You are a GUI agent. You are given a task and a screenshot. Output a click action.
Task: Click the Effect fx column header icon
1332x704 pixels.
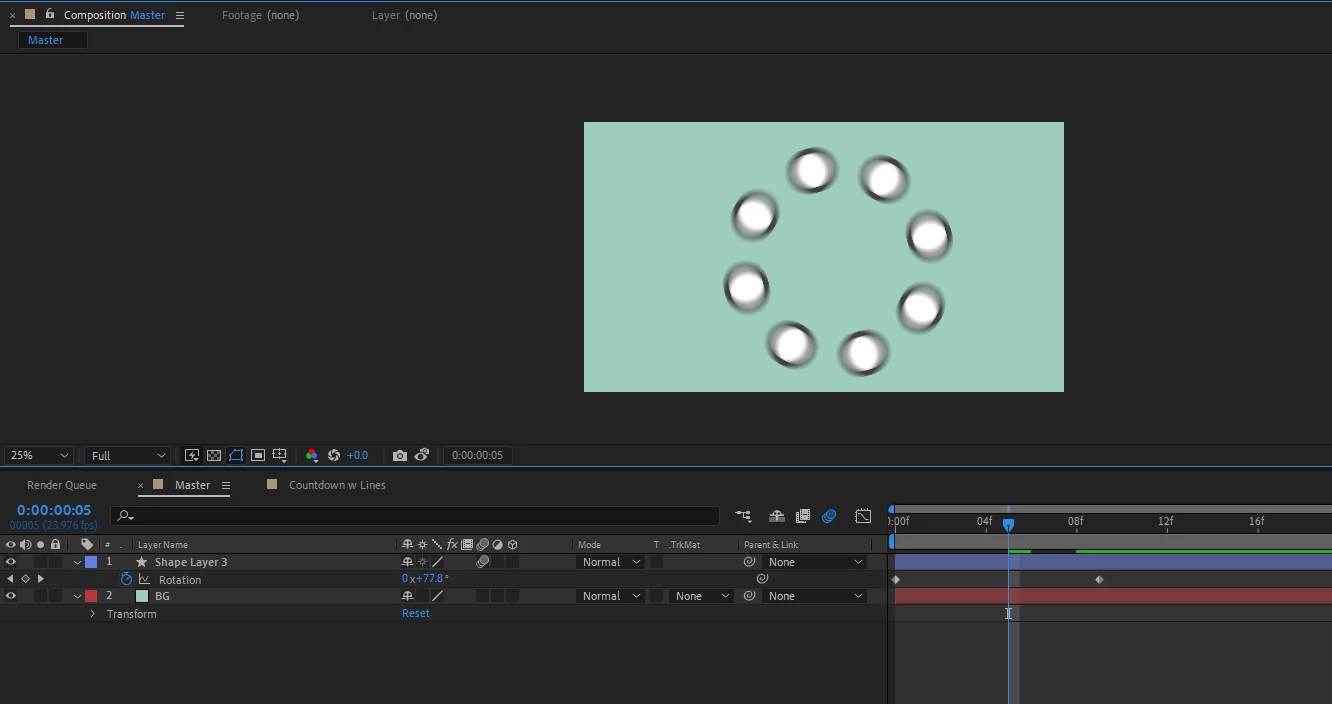(452, 545)
